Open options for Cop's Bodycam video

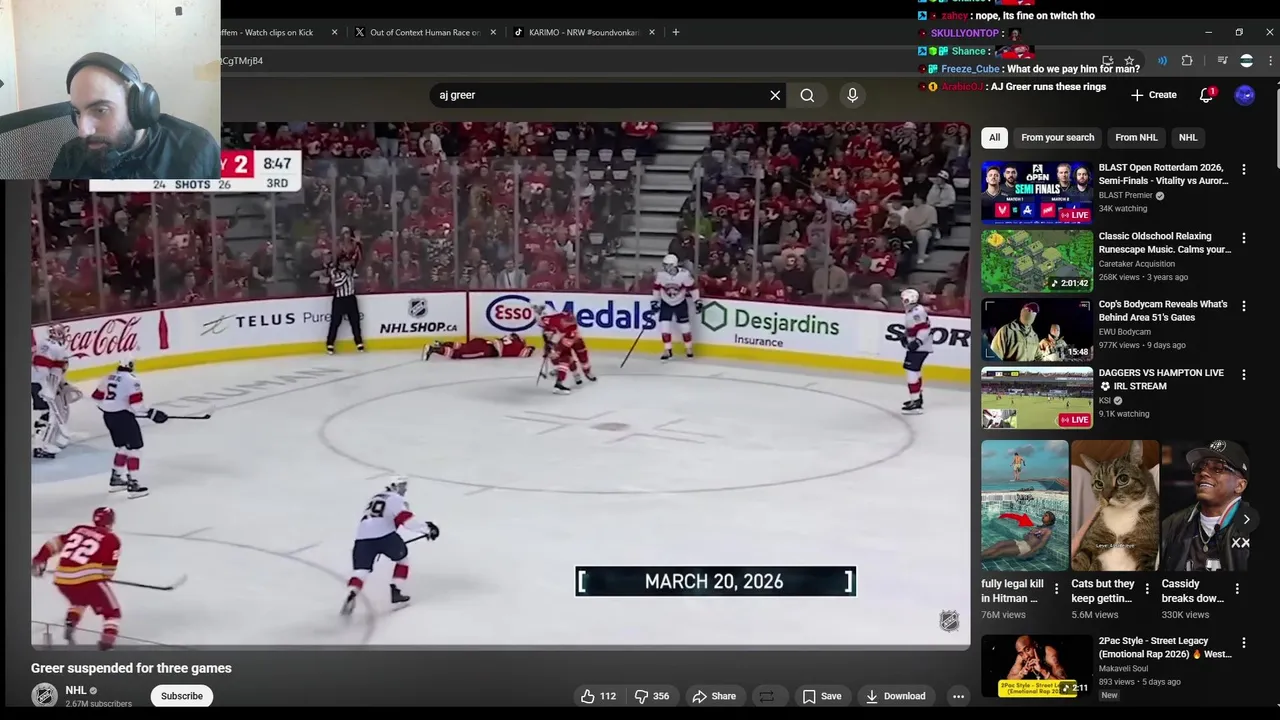(1244, 306)
